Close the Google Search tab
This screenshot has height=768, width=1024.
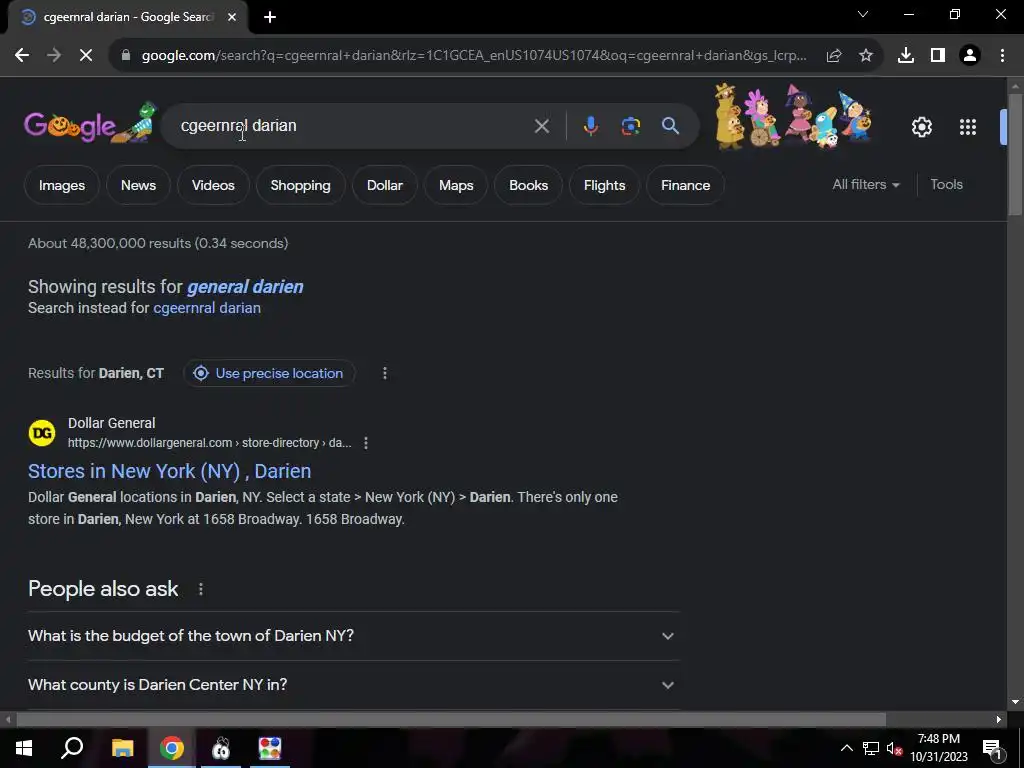232,17
